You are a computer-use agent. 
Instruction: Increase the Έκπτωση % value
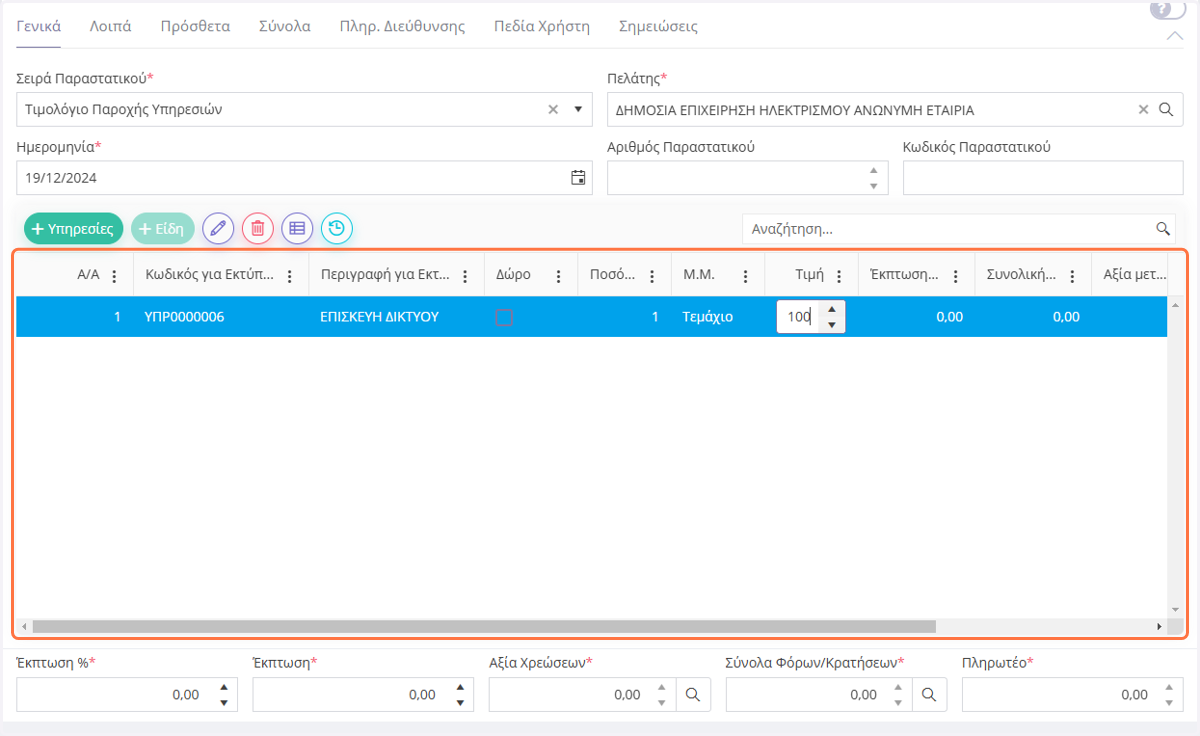coord(224,687)
